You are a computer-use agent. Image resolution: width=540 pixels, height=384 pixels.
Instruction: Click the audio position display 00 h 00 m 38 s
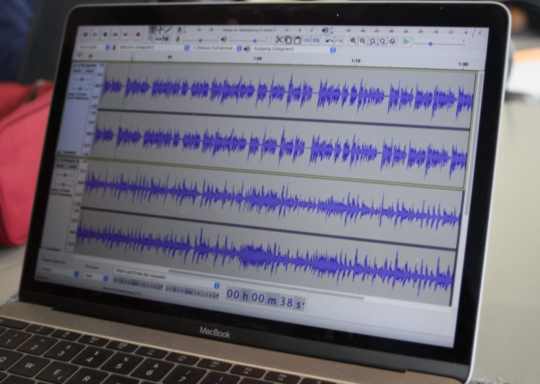(265, 298)
